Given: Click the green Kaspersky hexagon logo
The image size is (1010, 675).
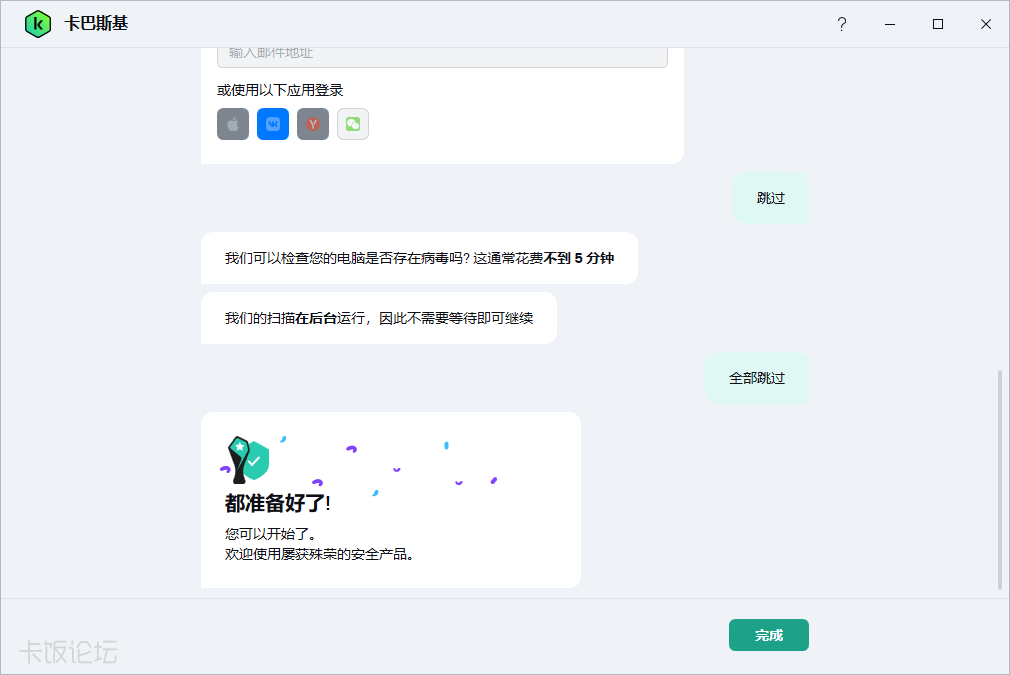Looking at the screenshot, I should pos(38,24).
